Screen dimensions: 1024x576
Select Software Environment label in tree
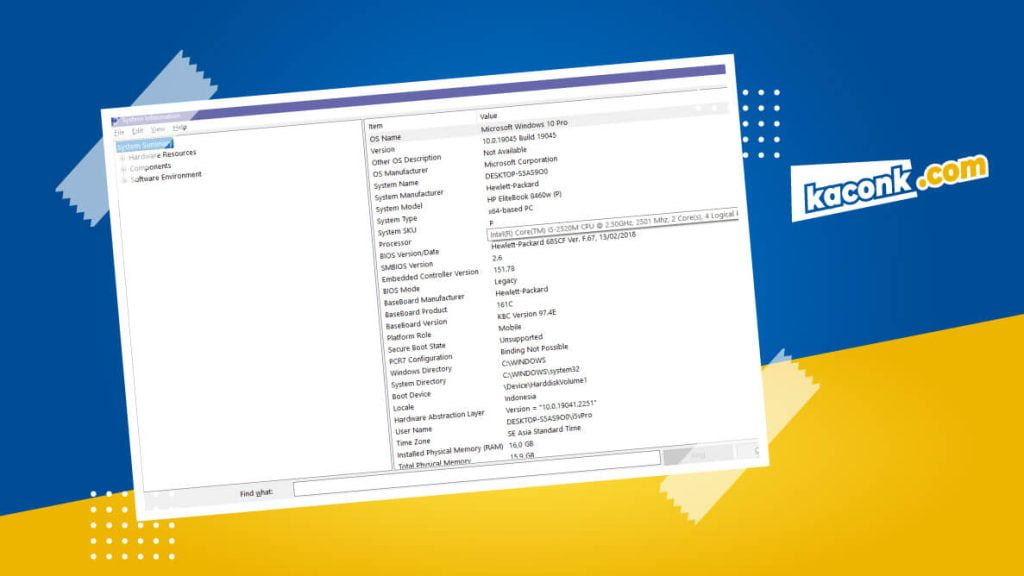point(166,177)
